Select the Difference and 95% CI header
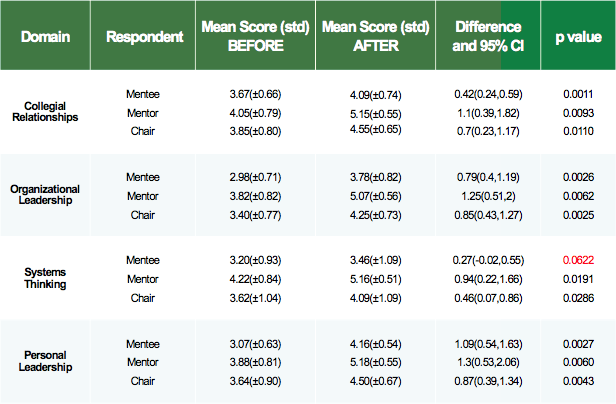Image resolution: width=616 pixels, height=404 pixels. [488, 37]
